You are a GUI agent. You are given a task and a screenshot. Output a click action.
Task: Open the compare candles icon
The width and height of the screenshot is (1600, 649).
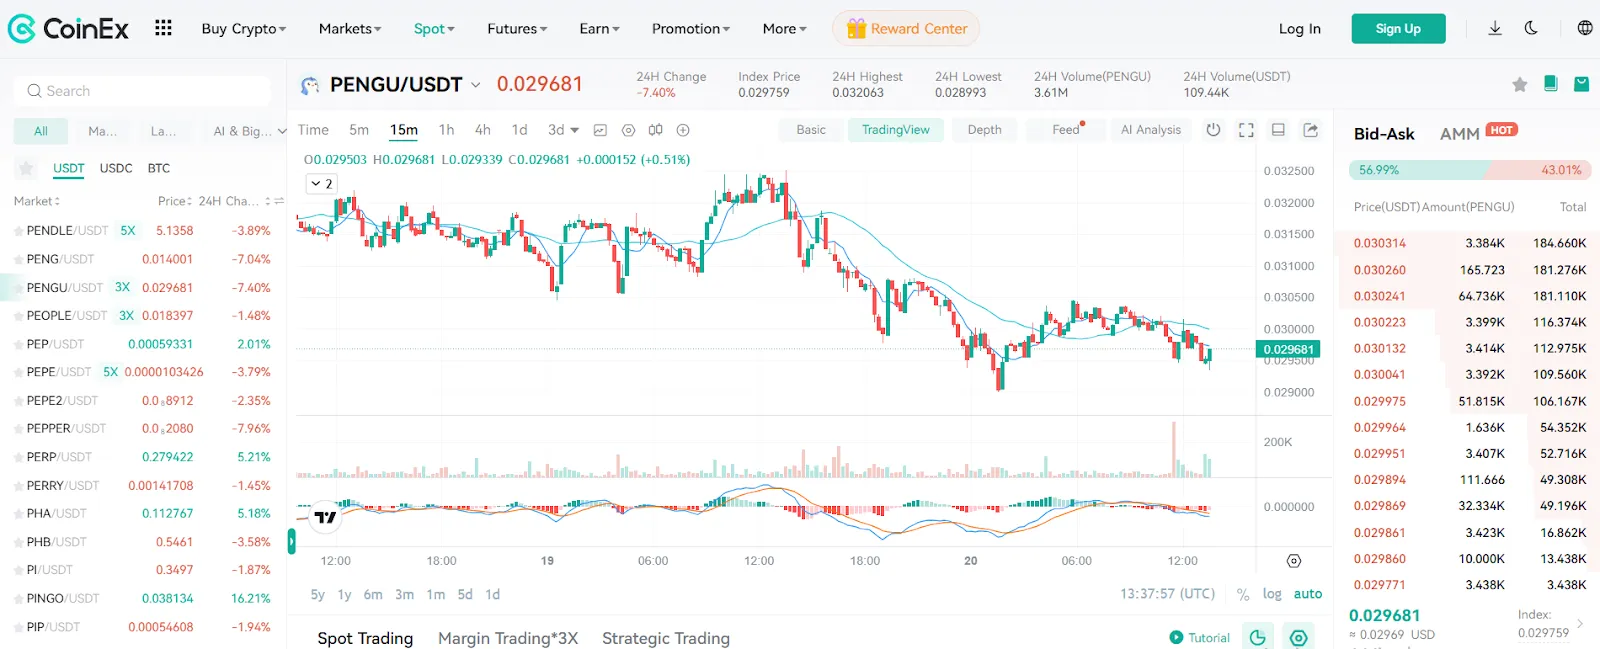pos(656,130)
